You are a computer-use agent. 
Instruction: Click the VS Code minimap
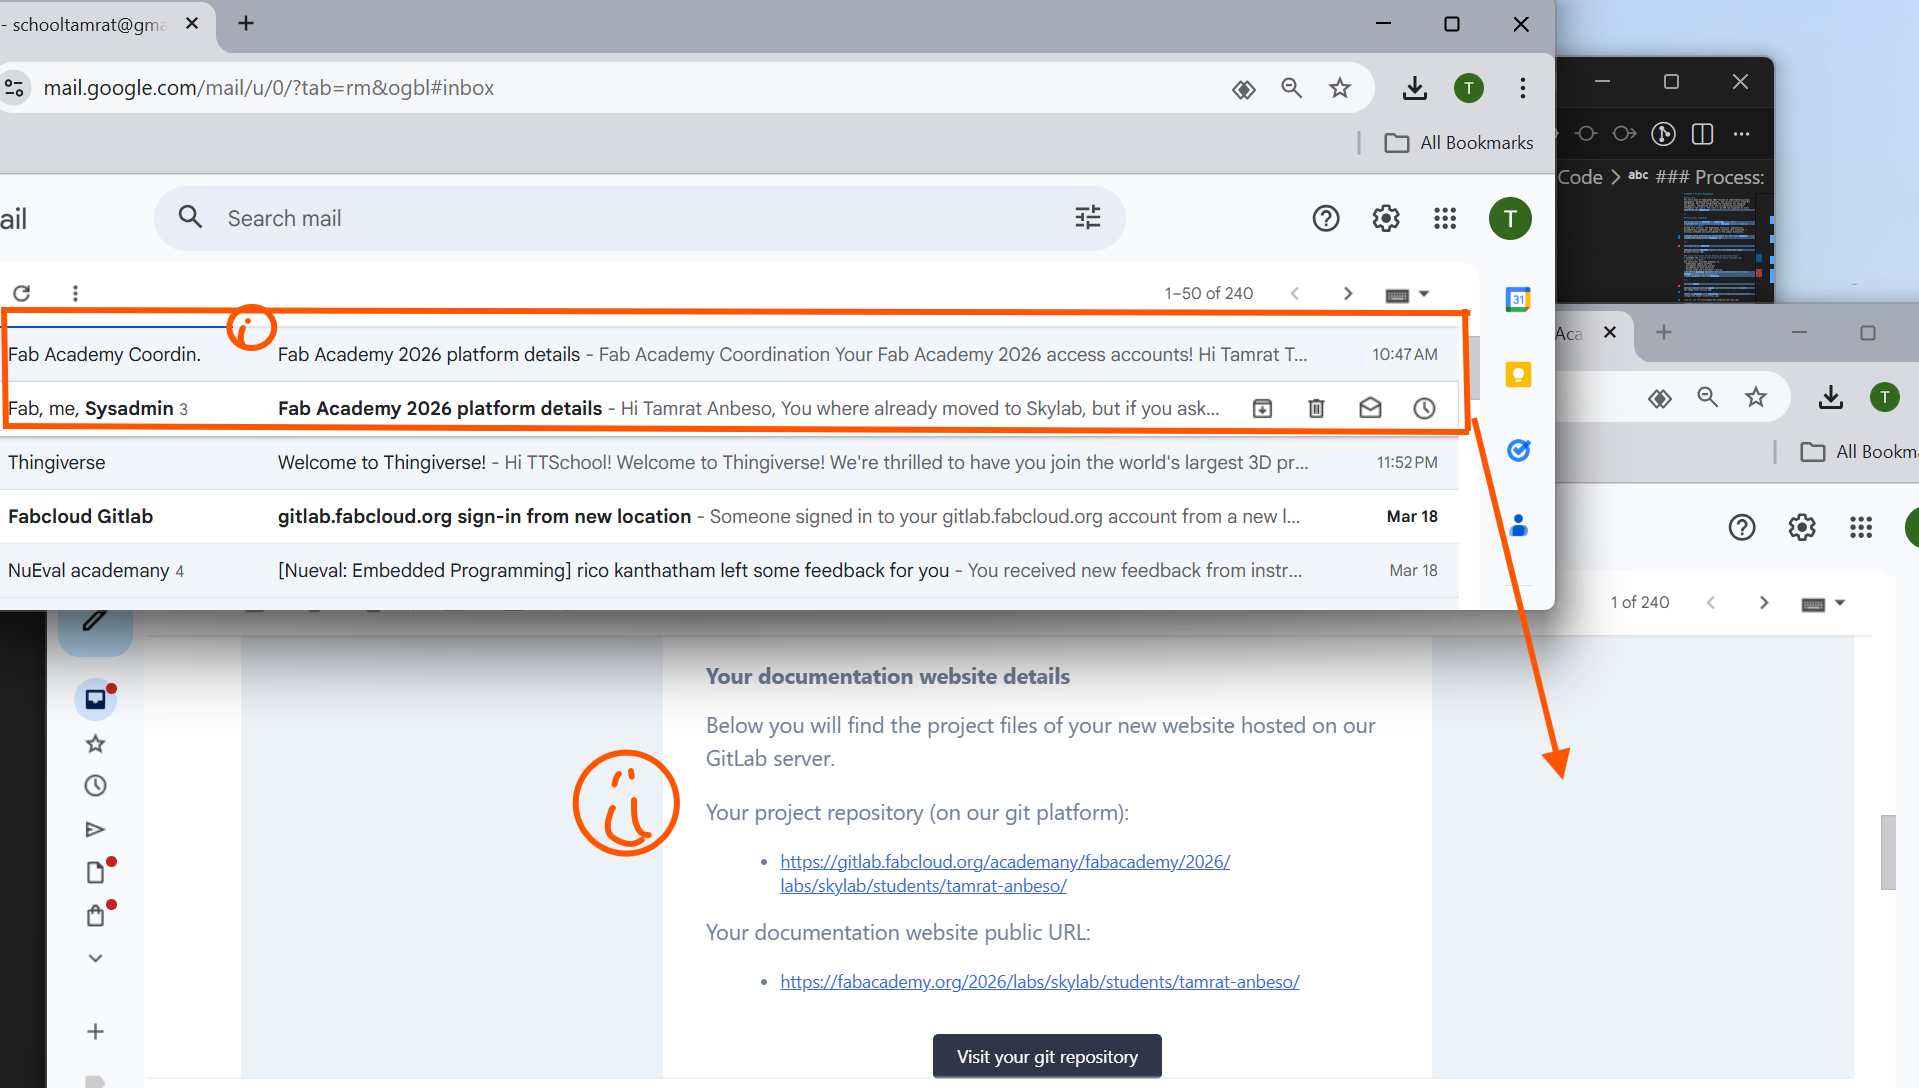(x=1719, y=248)
